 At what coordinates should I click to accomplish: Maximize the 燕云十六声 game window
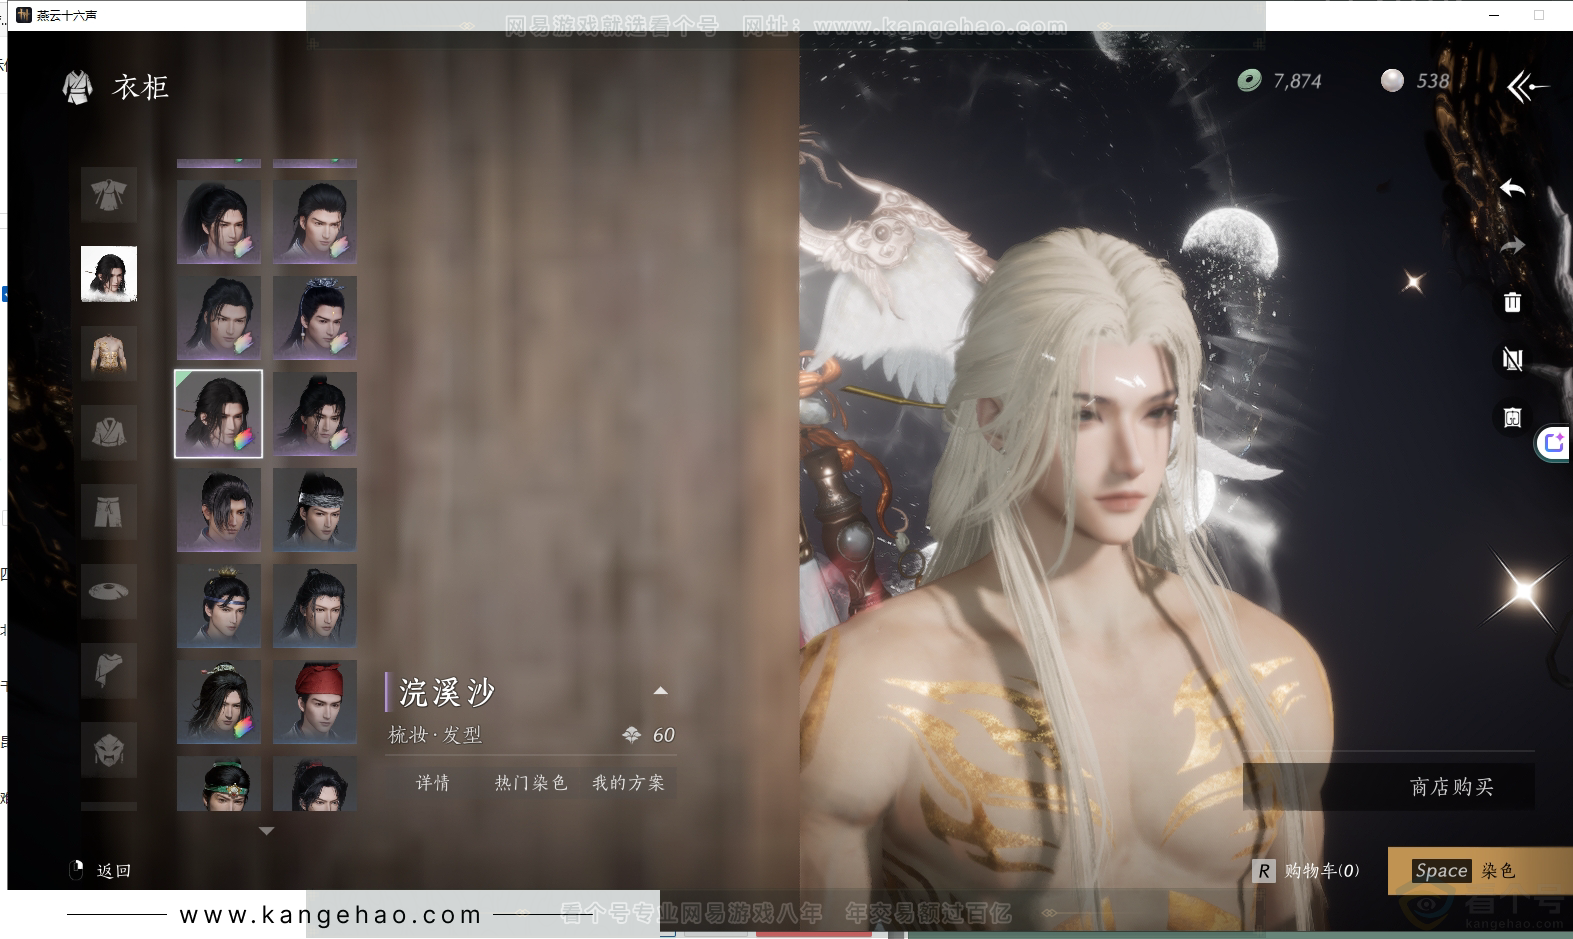click(x=1539, y=15)
